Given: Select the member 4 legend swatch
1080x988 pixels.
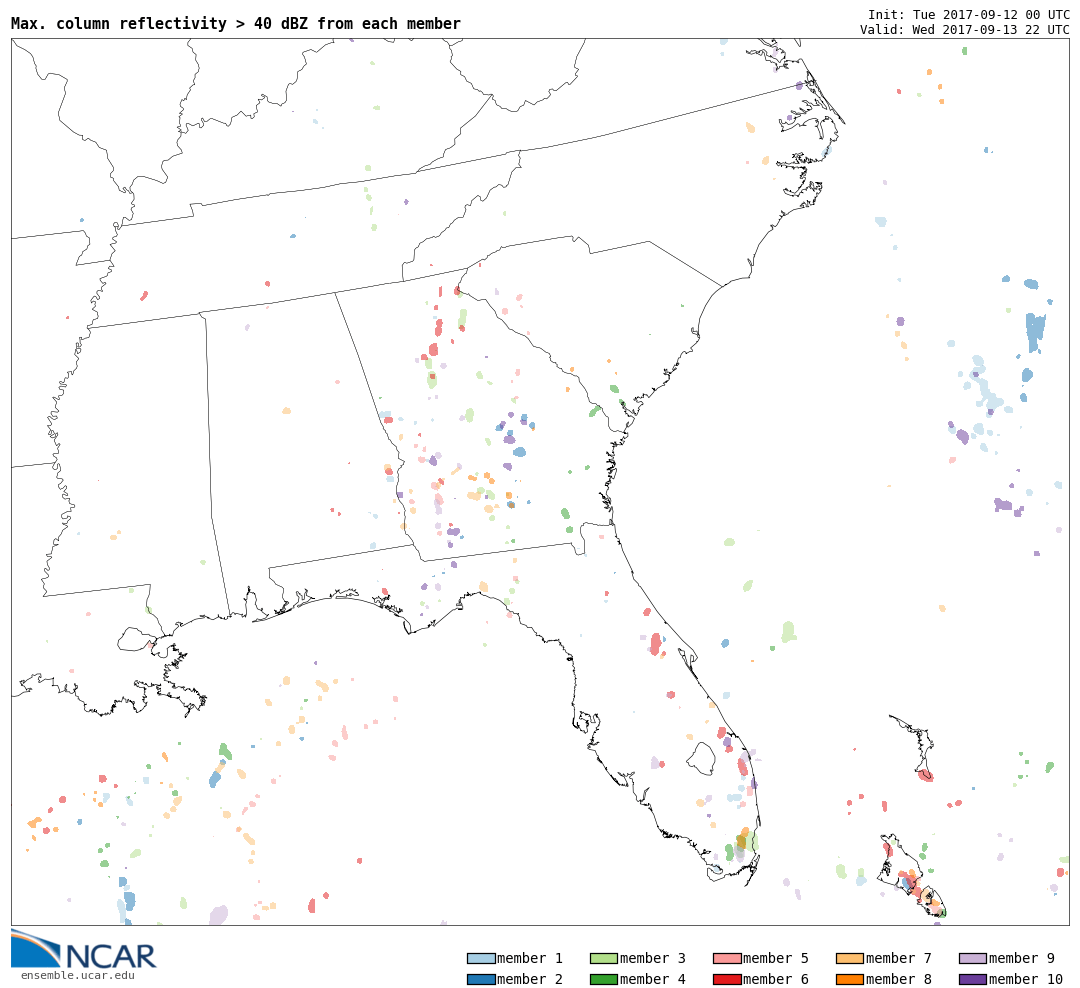Looking at the screenshot, I should tap(604, 979).
